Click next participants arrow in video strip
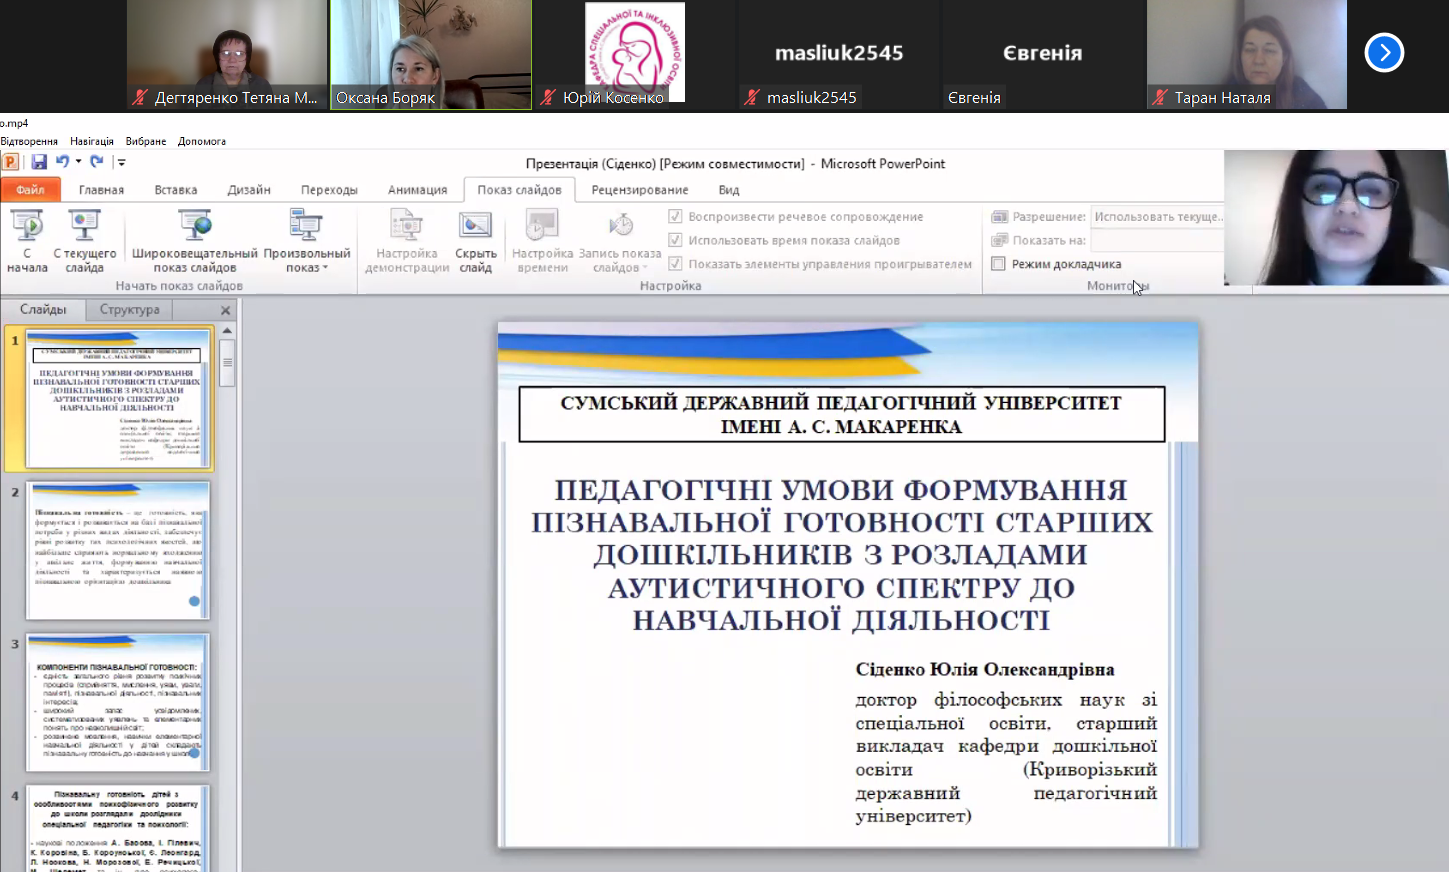The width and height of the screenshot is (1449, 872). [1384, 53]
